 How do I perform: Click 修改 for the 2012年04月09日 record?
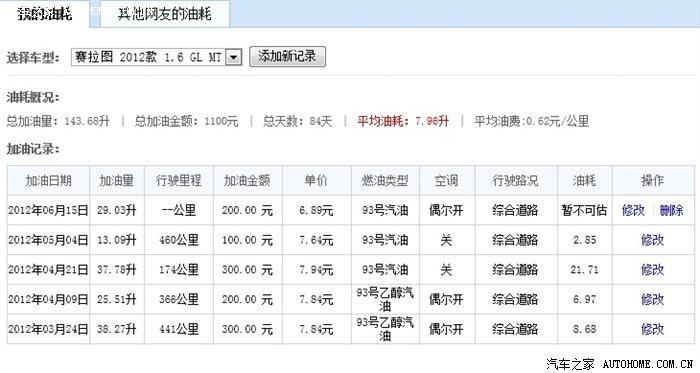pyautogui.click(x=652, y=299)
